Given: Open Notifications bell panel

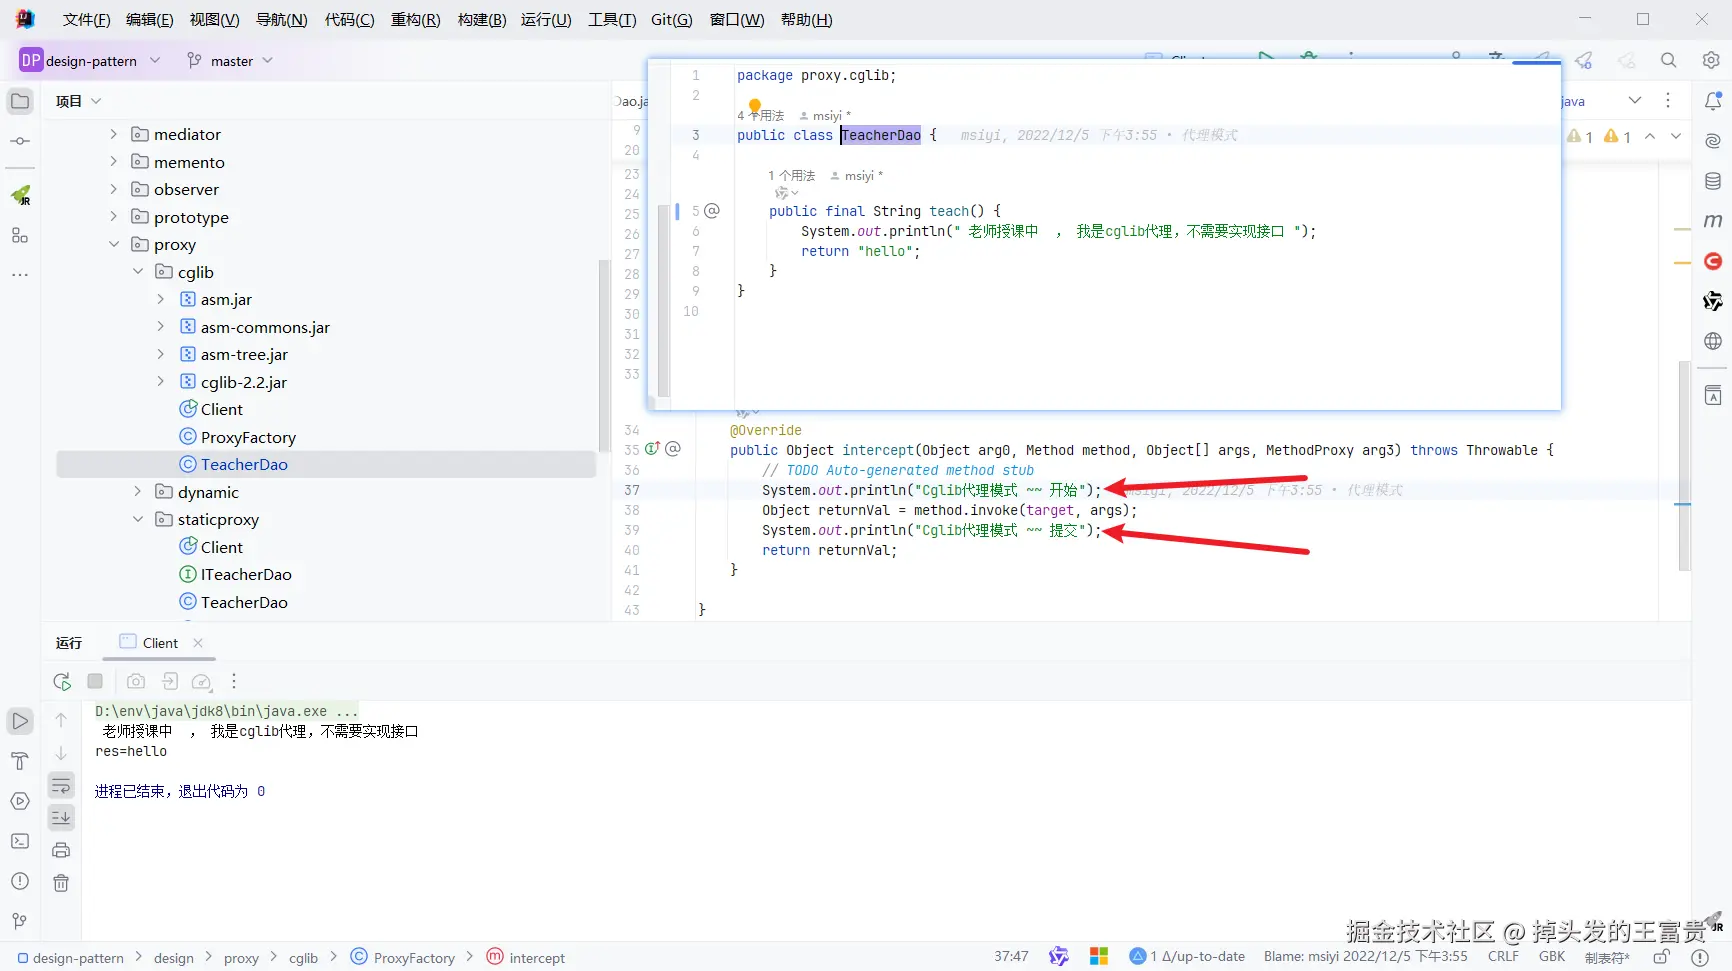Looking at the screenshot, I should 1713,101.
